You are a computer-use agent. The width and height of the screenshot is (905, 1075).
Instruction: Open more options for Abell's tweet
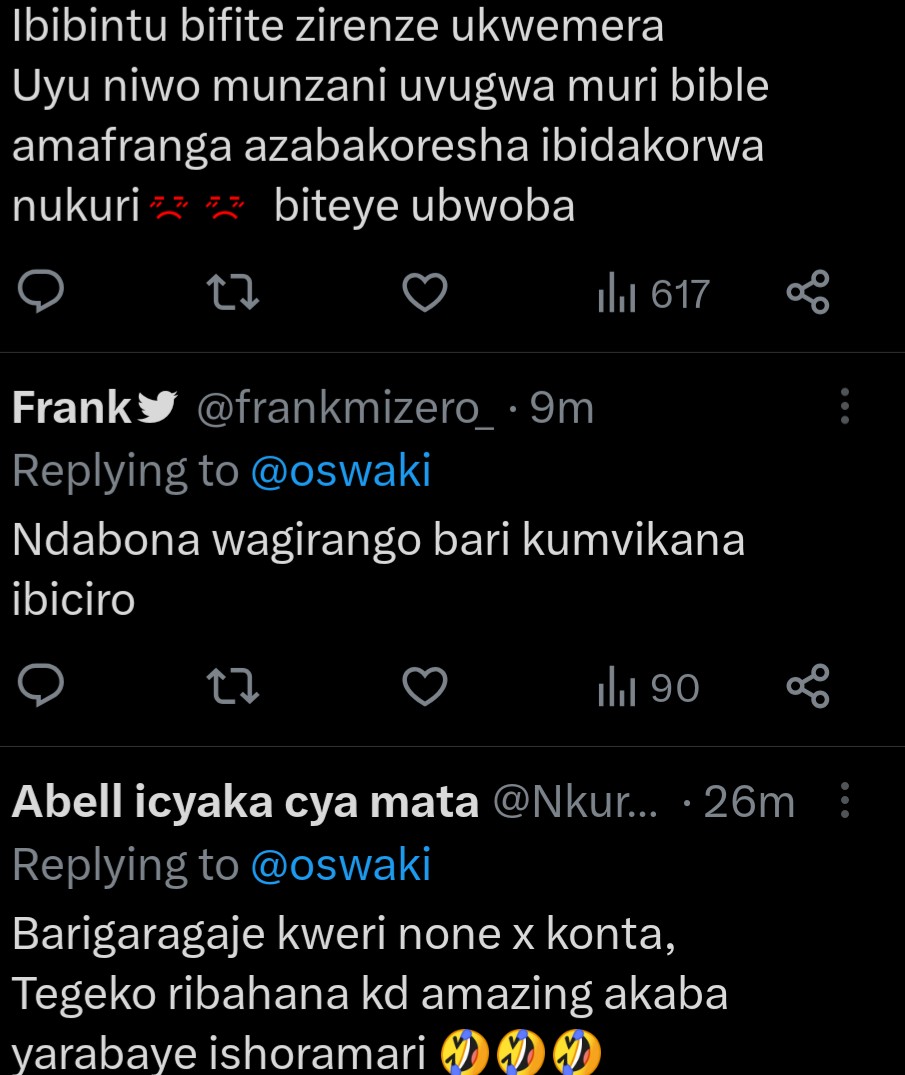coord(845,801)
